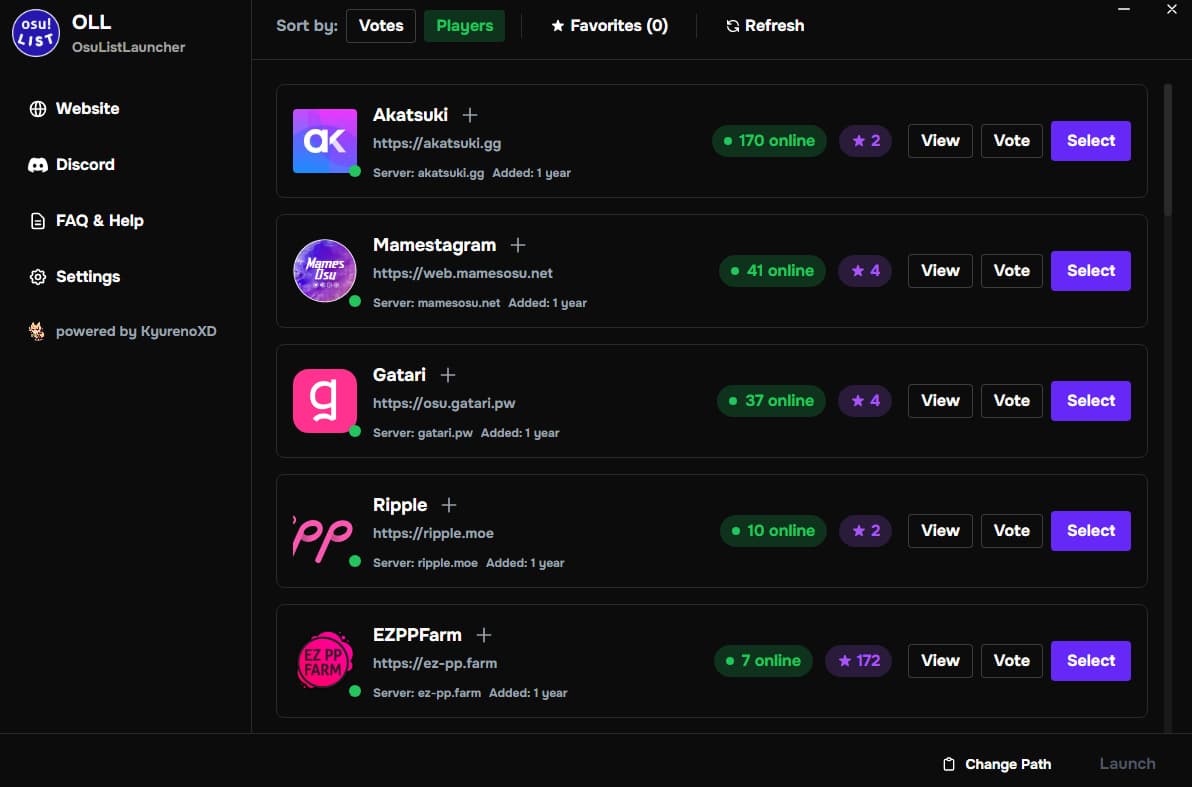Refresh the server list
The width and height of the screenshot is (1192, 787).
coord(764,26)
